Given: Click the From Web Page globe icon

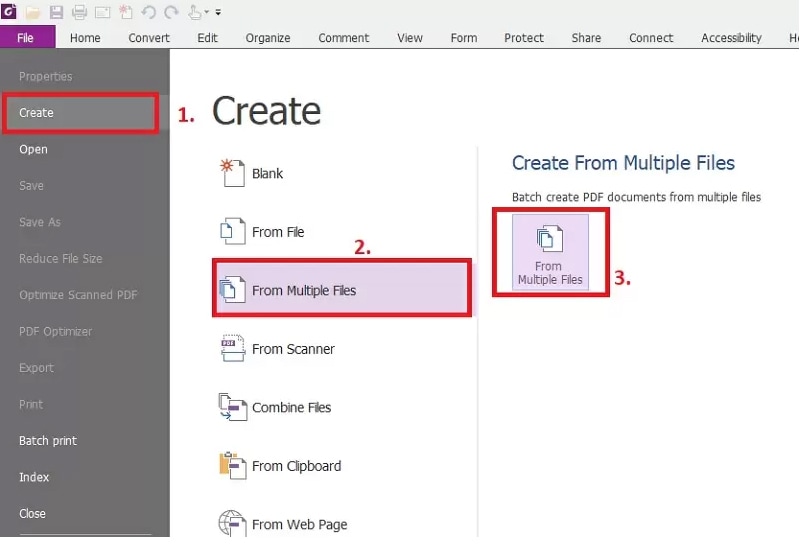Looking at the screenshot, I should (233, 523).
